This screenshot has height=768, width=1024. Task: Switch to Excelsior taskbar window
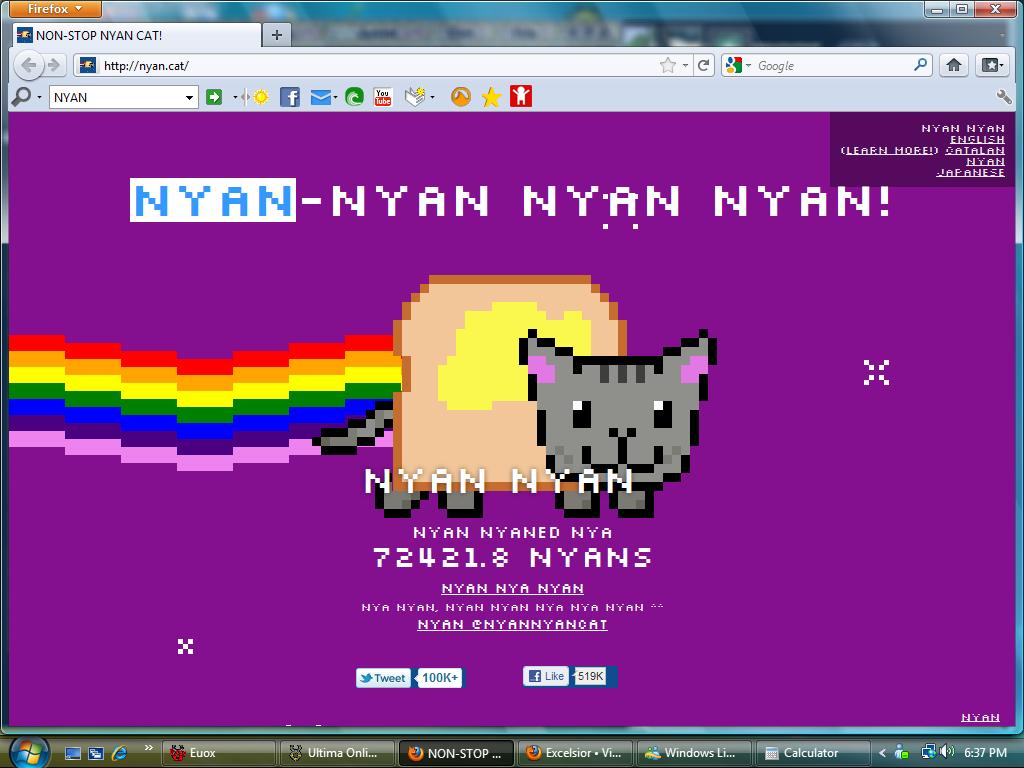[x=575, y=753]
